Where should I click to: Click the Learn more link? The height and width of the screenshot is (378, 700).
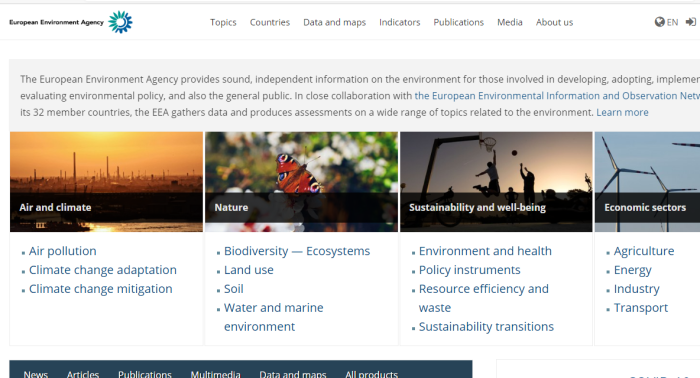622,112
